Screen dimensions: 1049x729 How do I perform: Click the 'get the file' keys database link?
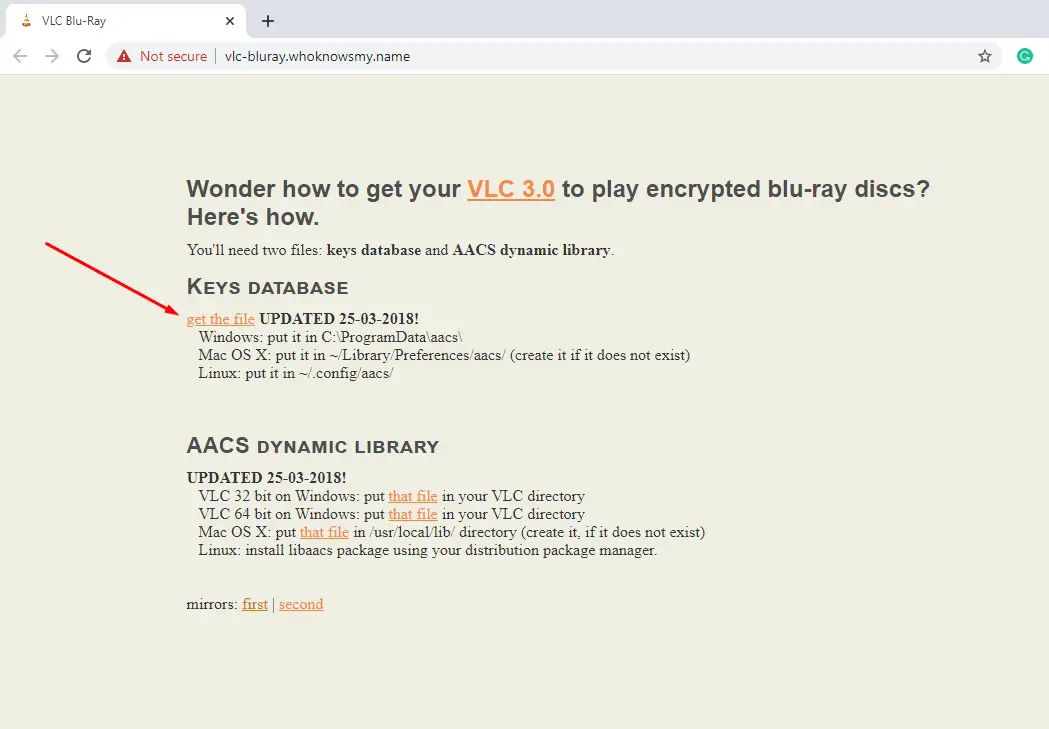click(220, 319)
